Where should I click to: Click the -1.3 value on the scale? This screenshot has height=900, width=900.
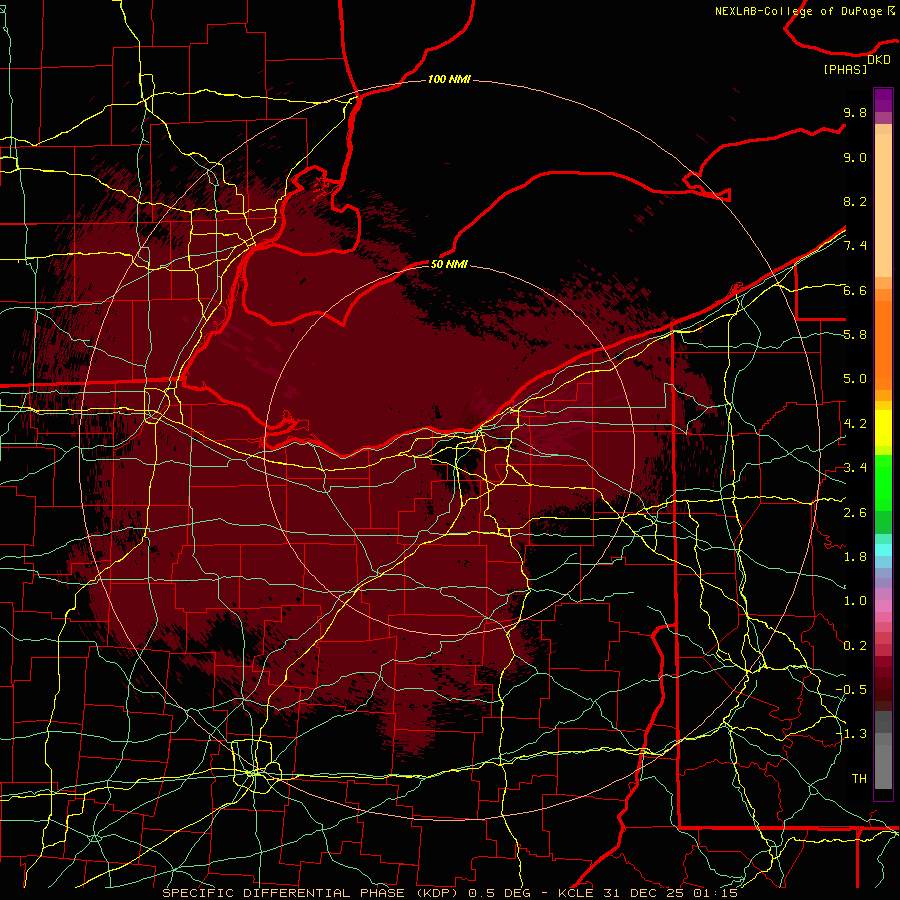(x=851, y=734)
